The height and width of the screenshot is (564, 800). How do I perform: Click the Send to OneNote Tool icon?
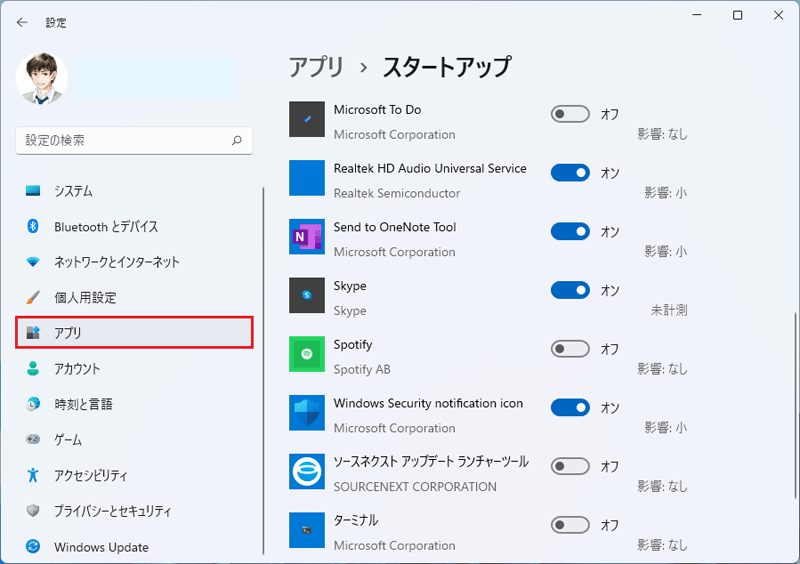[307, 237]
